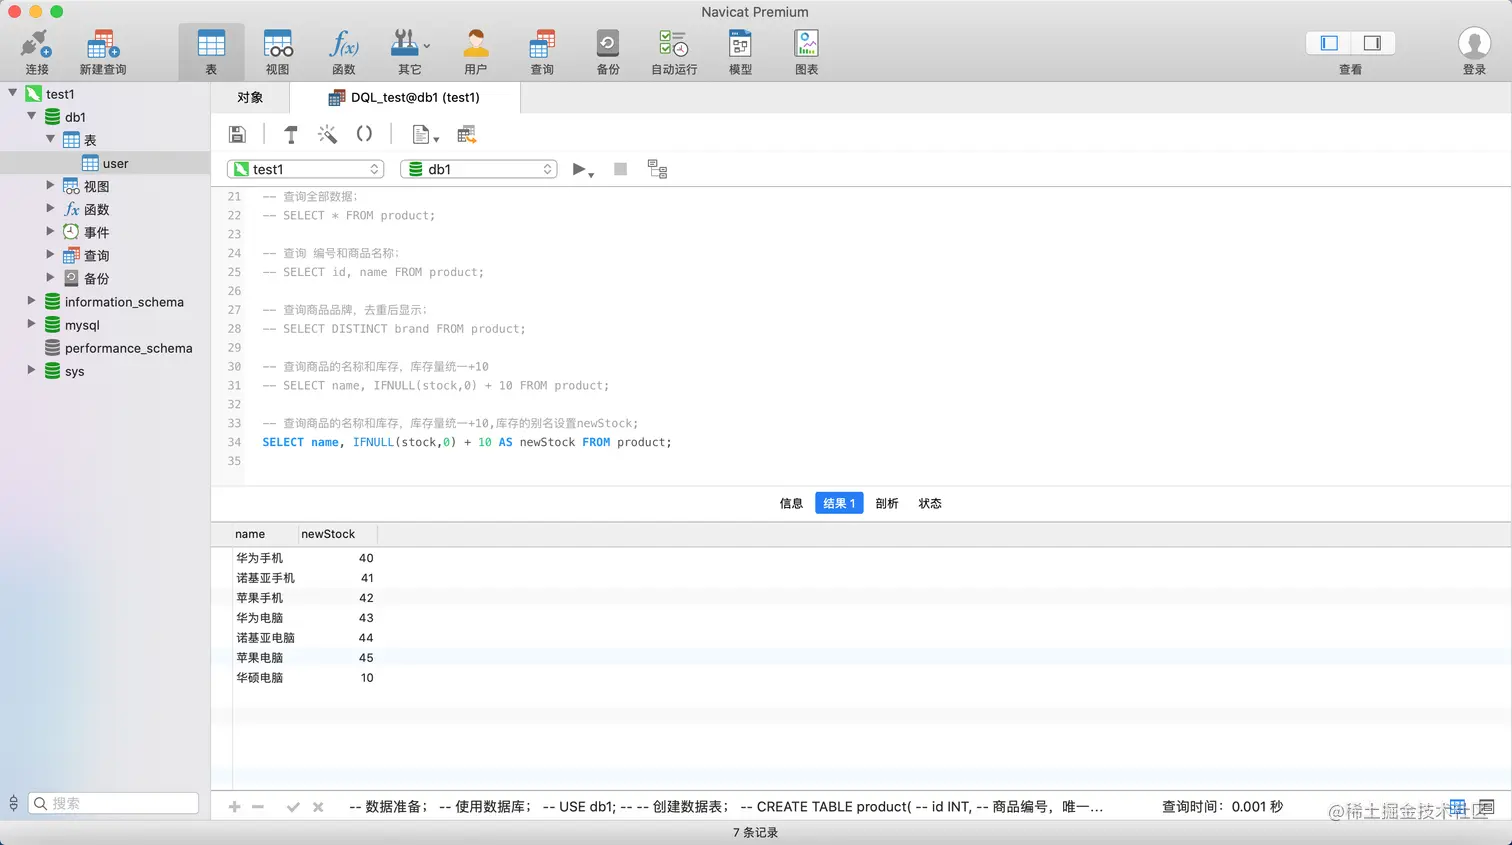Image resolution: width=1512 pixels, height=845 pixels.
Task: Open the 剖析 (Profile) tab
Action: pyautogui.click(x=887, y=503)
